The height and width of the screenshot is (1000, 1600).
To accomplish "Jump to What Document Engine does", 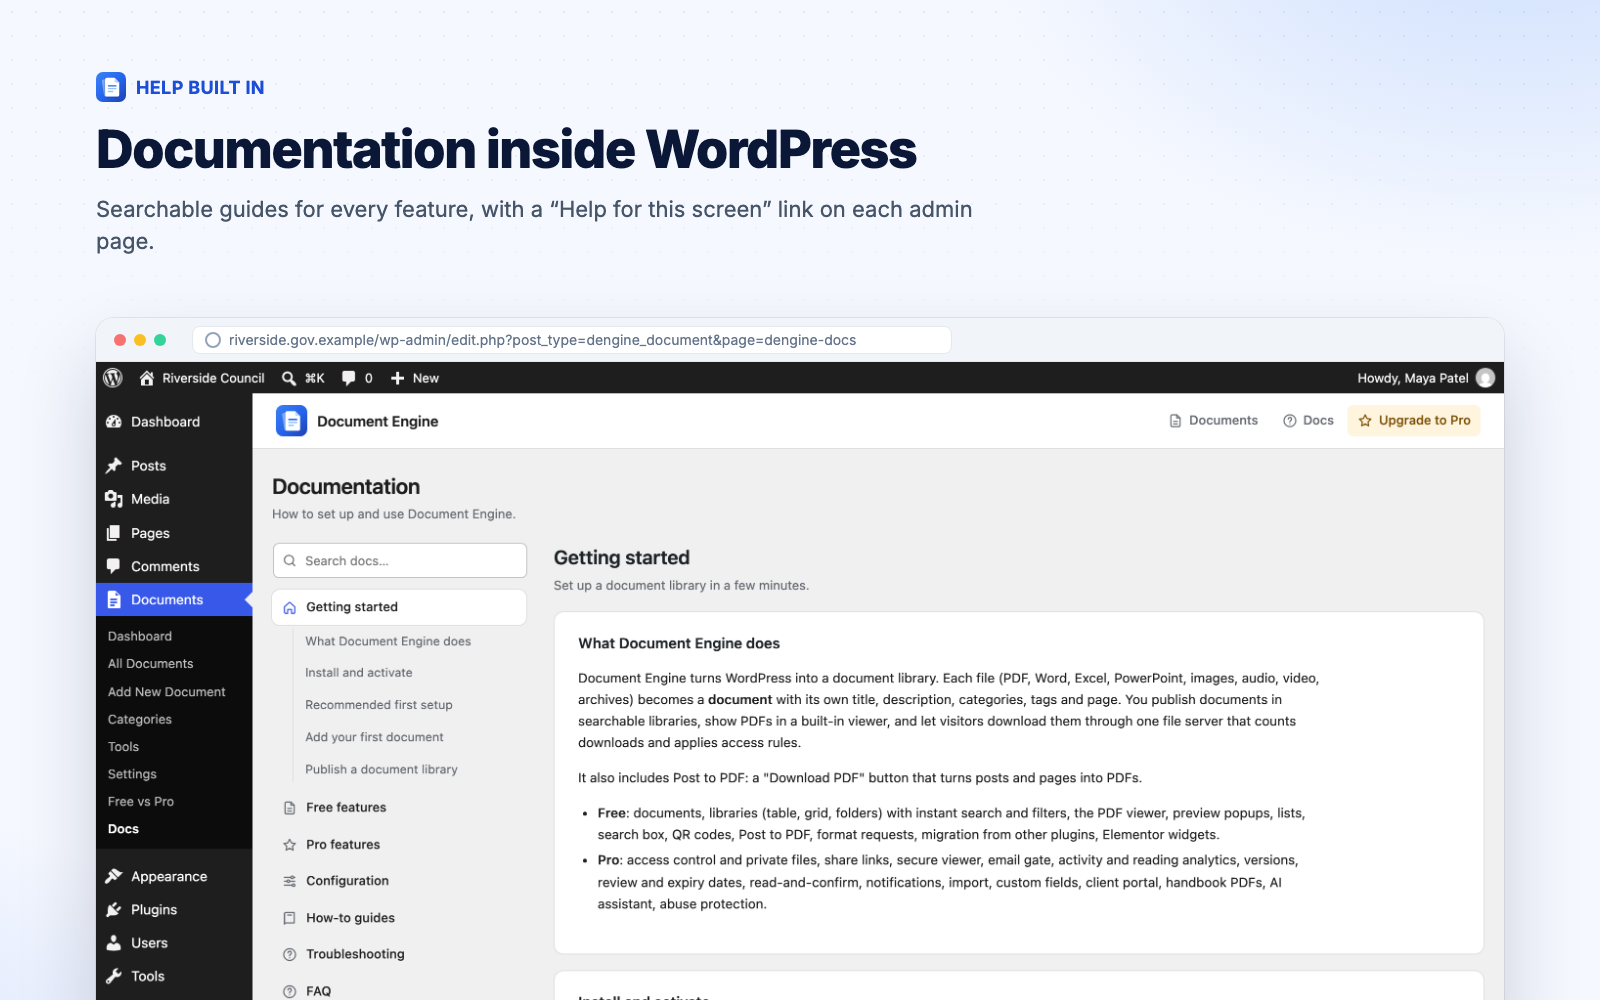I will click(x=388, y=642).
